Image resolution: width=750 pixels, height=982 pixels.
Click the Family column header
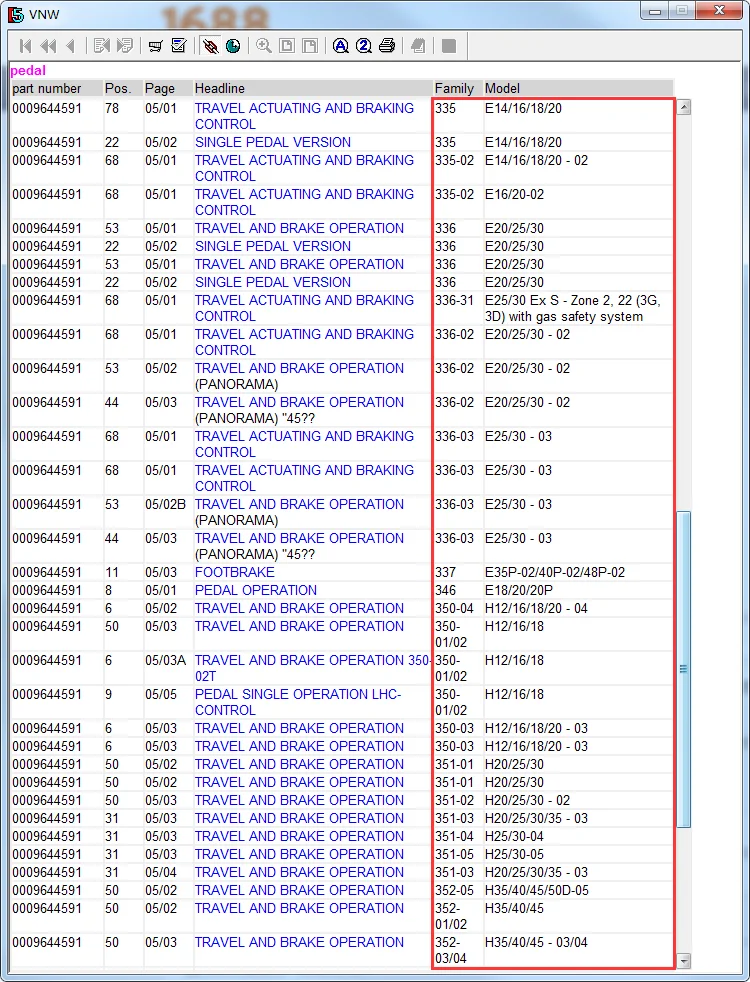click(454, 88)
